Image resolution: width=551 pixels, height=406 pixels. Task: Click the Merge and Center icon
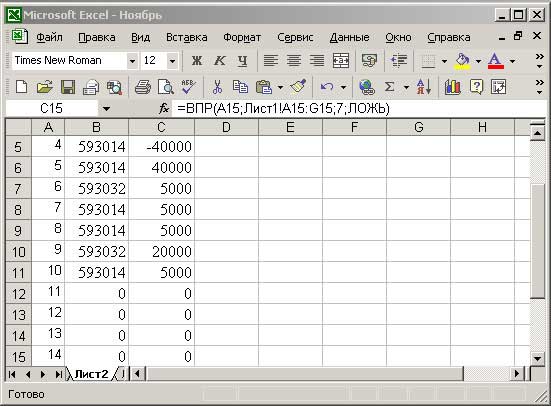[341, 61]
